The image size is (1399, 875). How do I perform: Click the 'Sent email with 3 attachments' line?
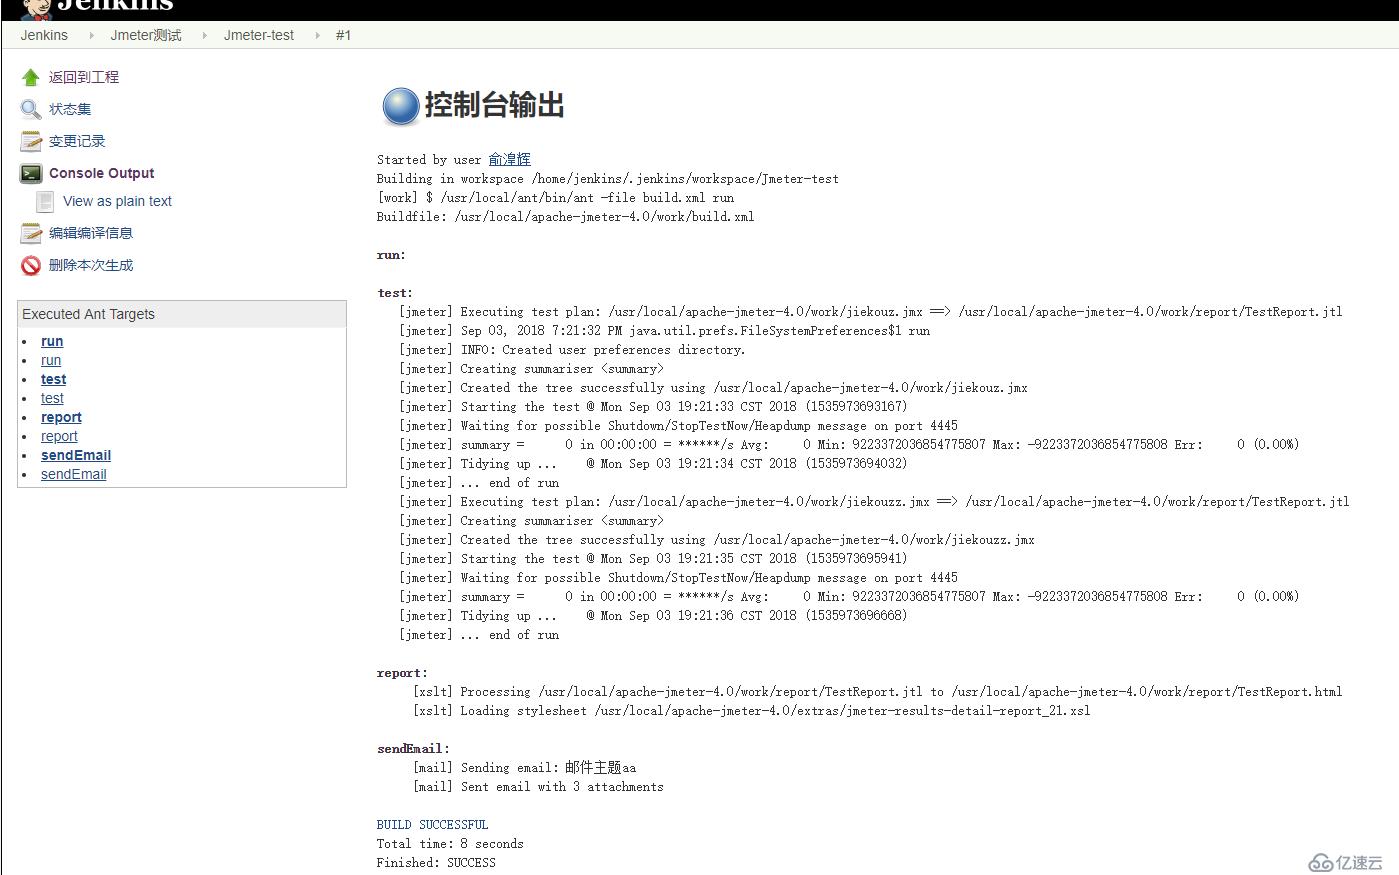(538, 787)
